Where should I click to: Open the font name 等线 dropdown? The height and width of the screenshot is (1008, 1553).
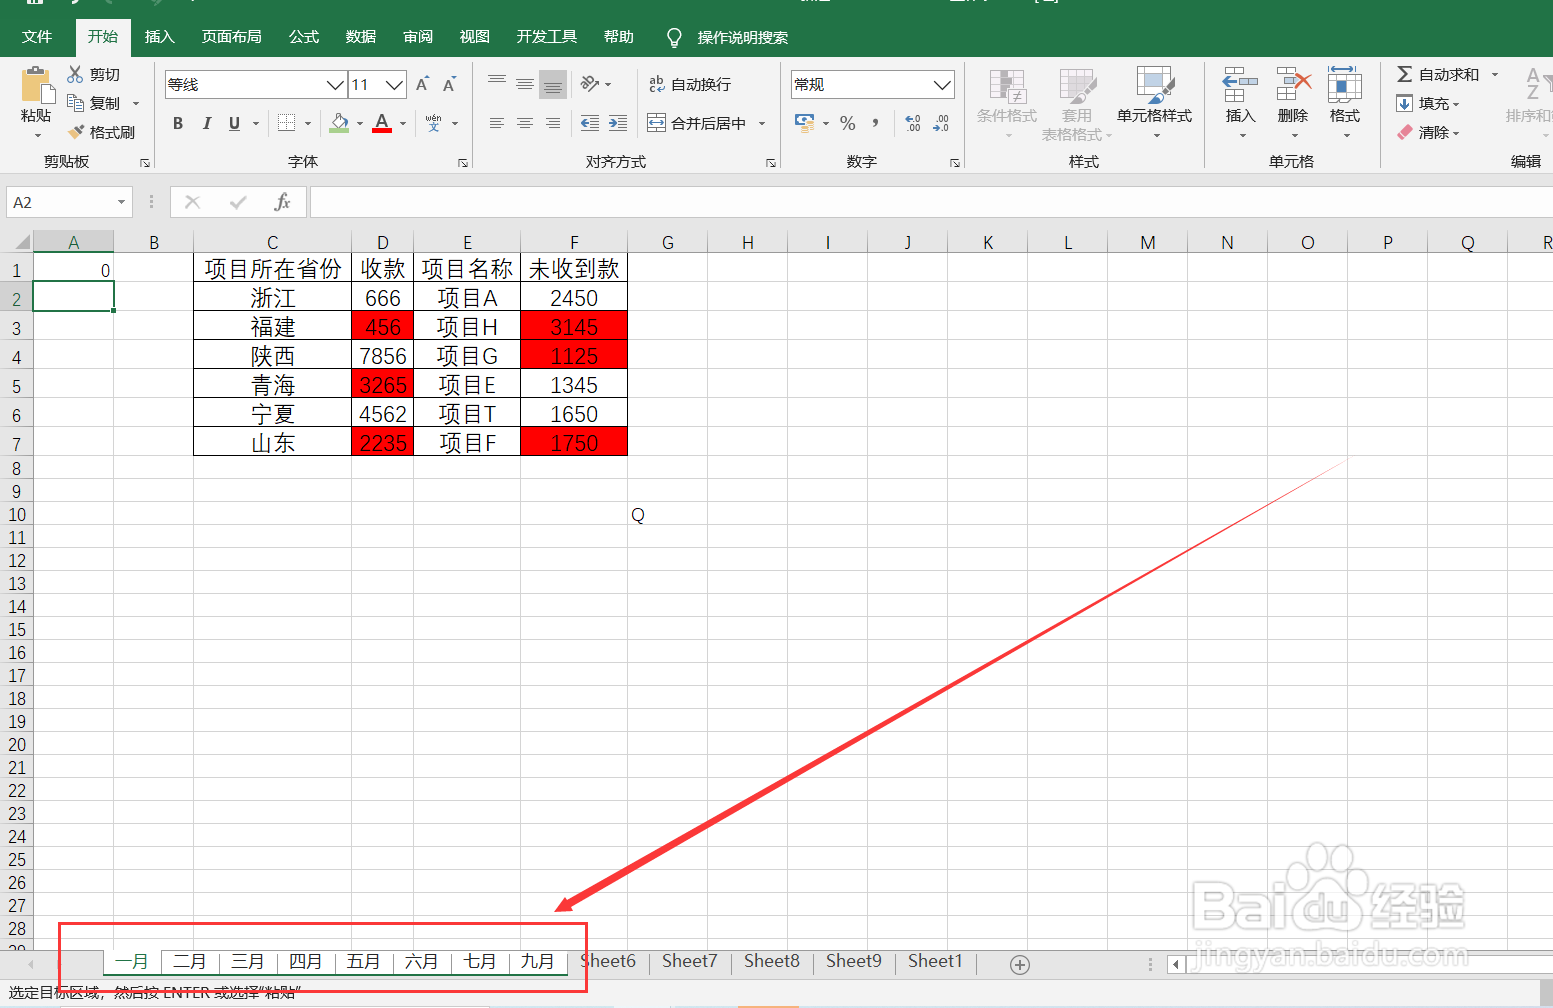click(336, 85)
